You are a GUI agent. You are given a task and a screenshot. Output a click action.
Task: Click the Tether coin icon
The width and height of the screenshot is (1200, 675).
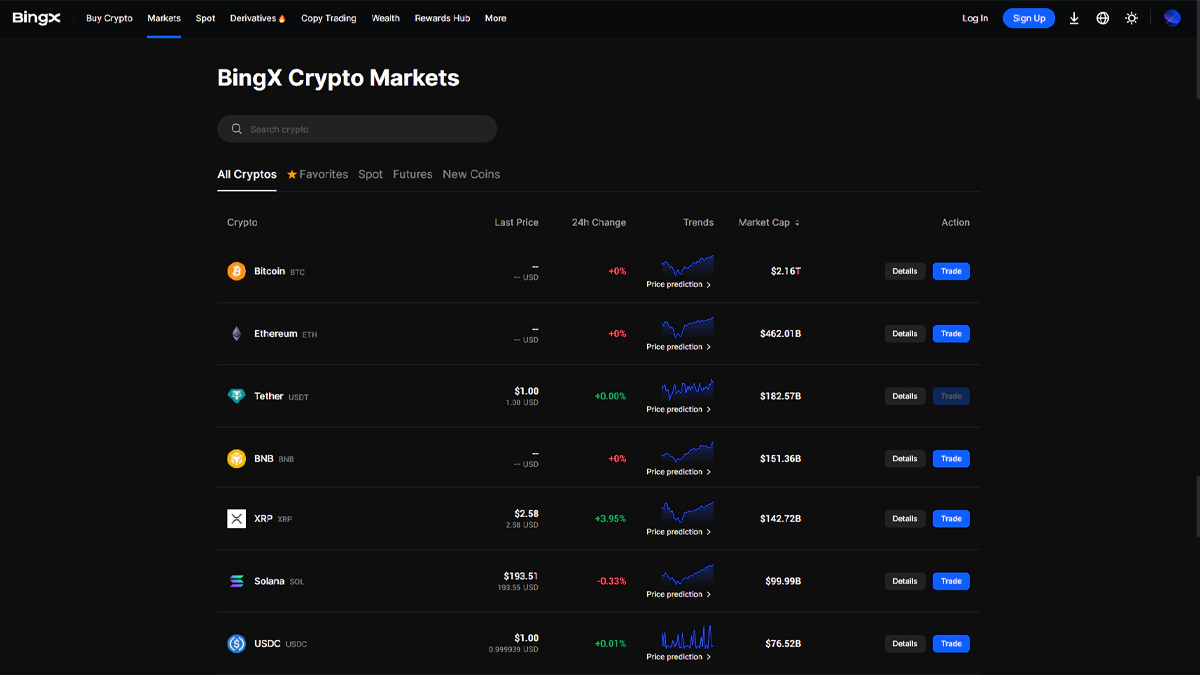(x=236, y=396)
